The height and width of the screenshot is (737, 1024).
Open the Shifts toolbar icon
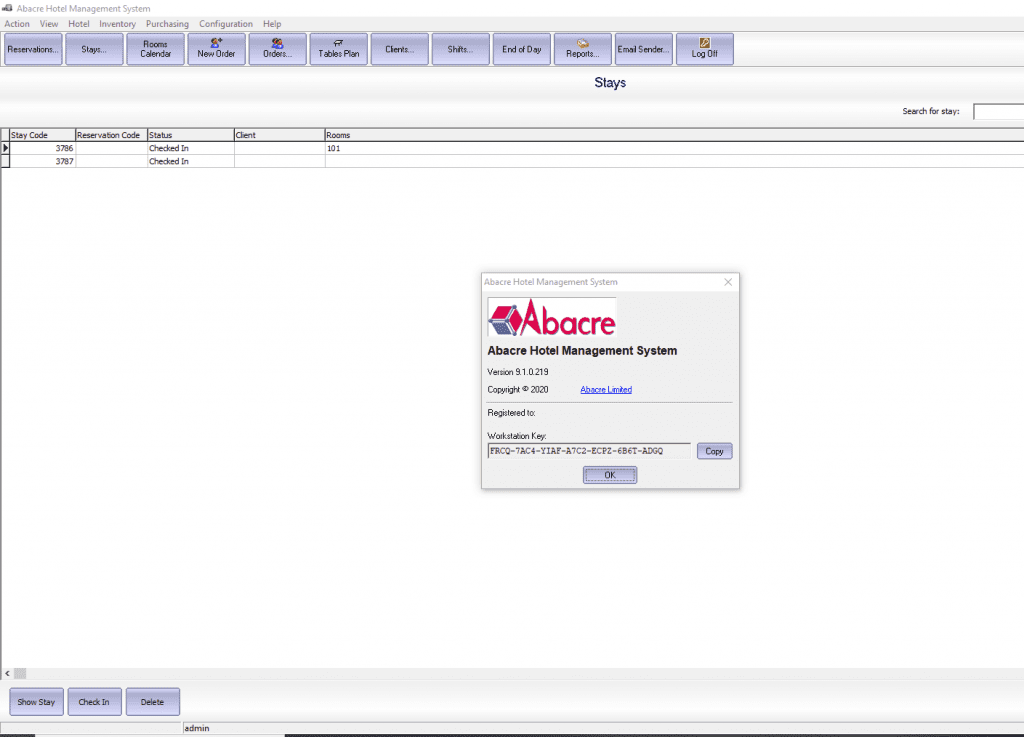[x=460, y=48]
